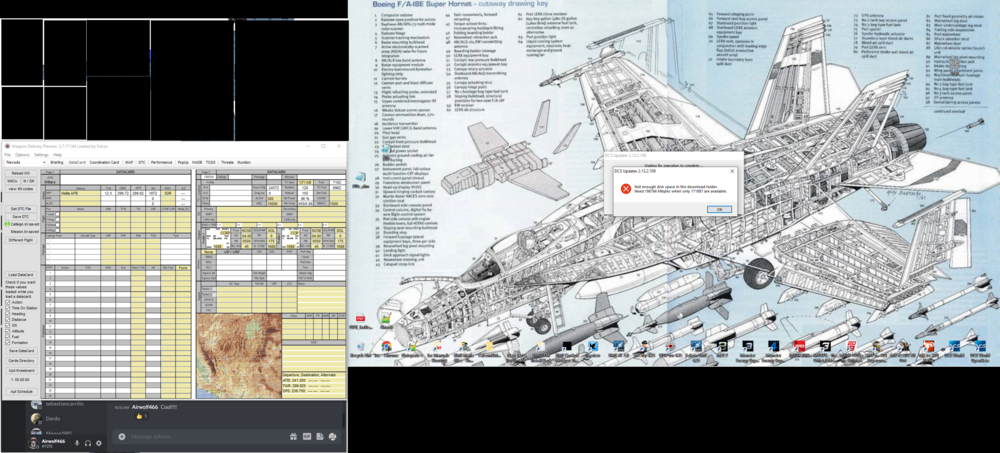Open the Discord gift Nitro icon
1000x453 pixels.
293,437
